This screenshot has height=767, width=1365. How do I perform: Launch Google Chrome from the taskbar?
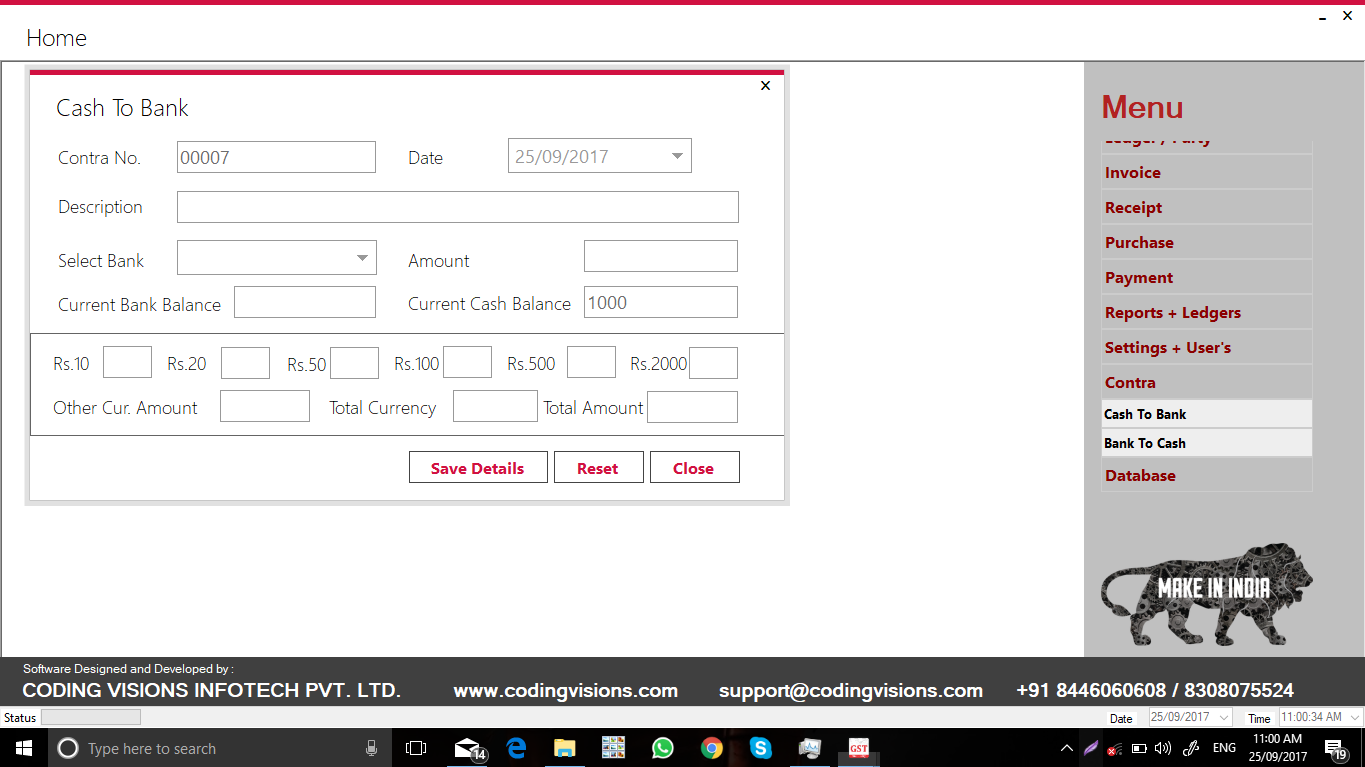(x=711, y=748)
